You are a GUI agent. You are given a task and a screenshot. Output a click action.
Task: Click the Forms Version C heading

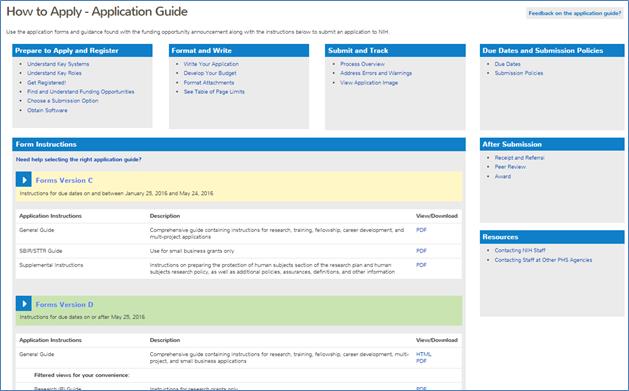point(64,180)
